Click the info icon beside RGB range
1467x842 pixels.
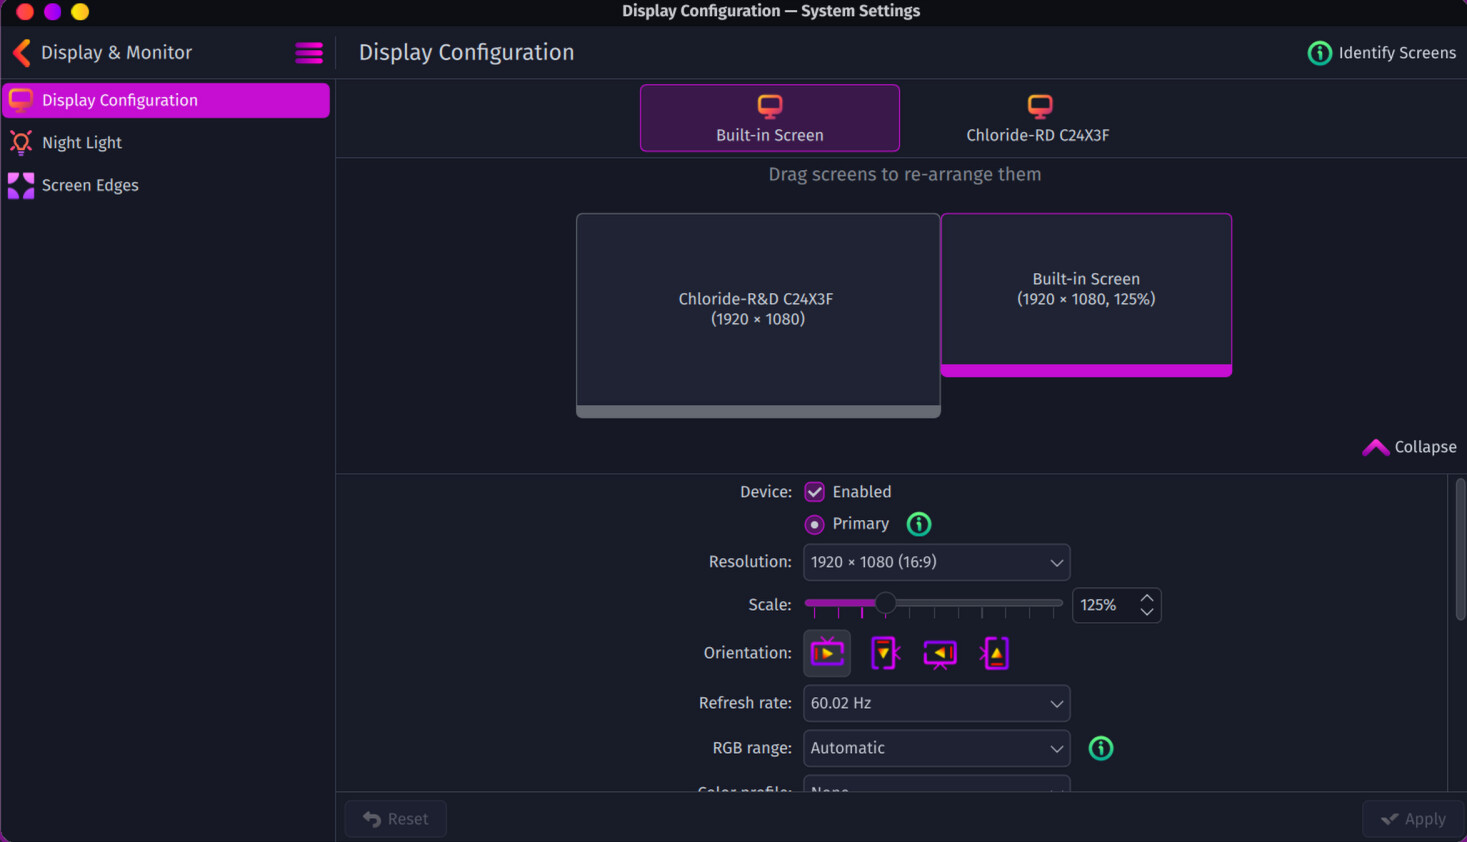tap(1100, 748)
